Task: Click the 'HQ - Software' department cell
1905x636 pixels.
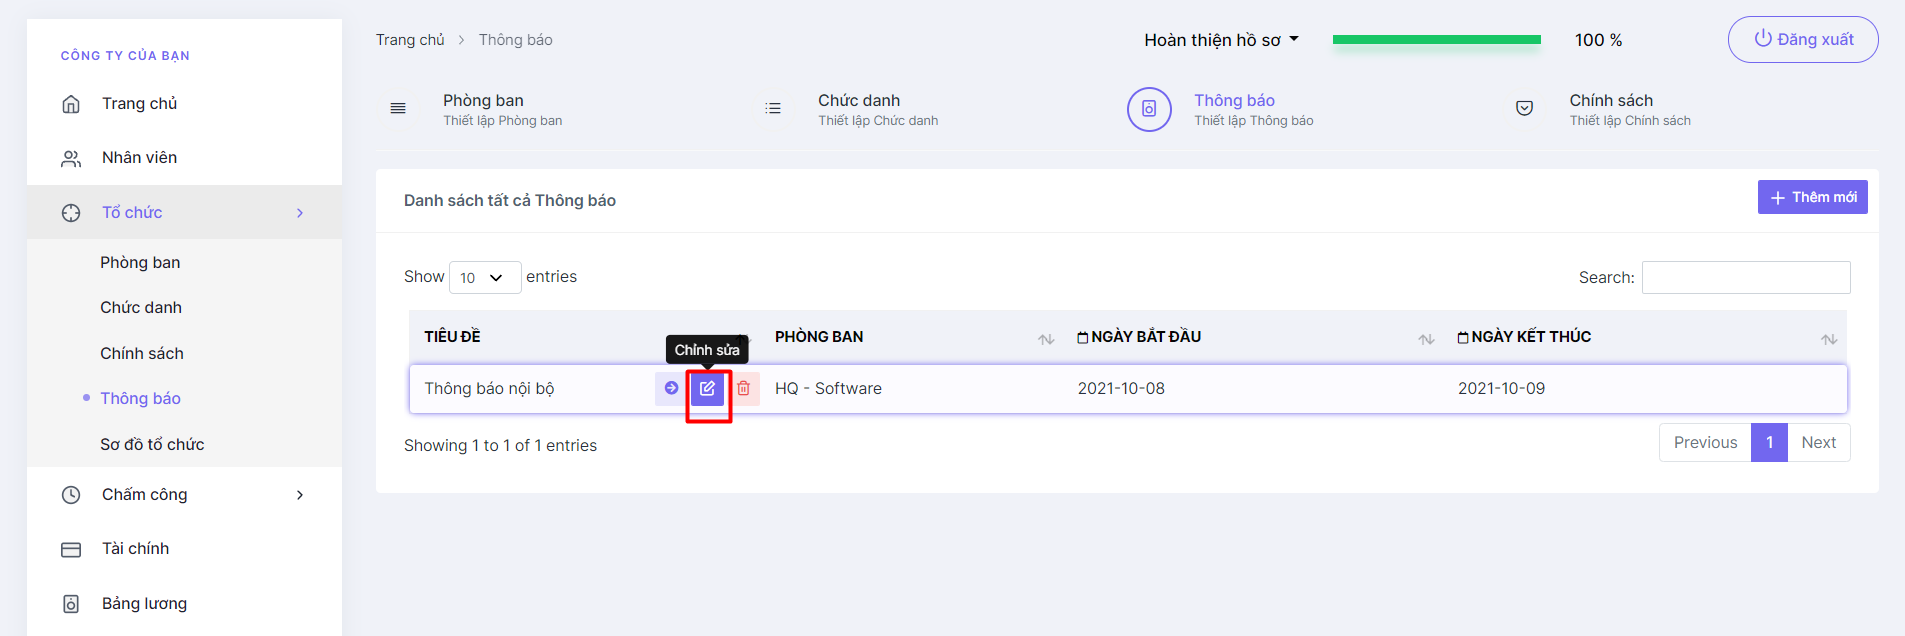Action: [828, 388]
